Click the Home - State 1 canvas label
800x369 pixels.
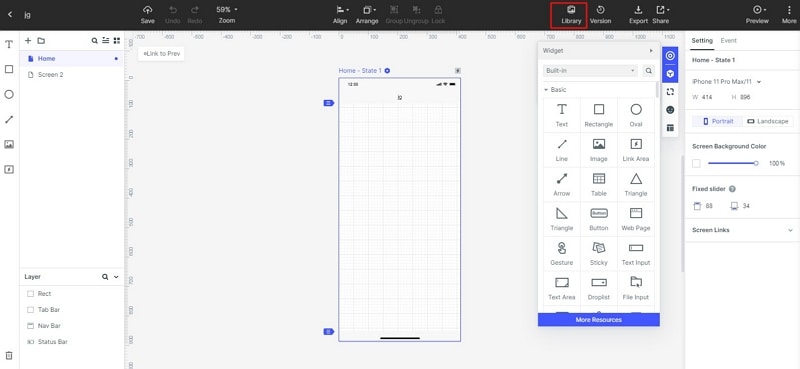coord(361,70)
